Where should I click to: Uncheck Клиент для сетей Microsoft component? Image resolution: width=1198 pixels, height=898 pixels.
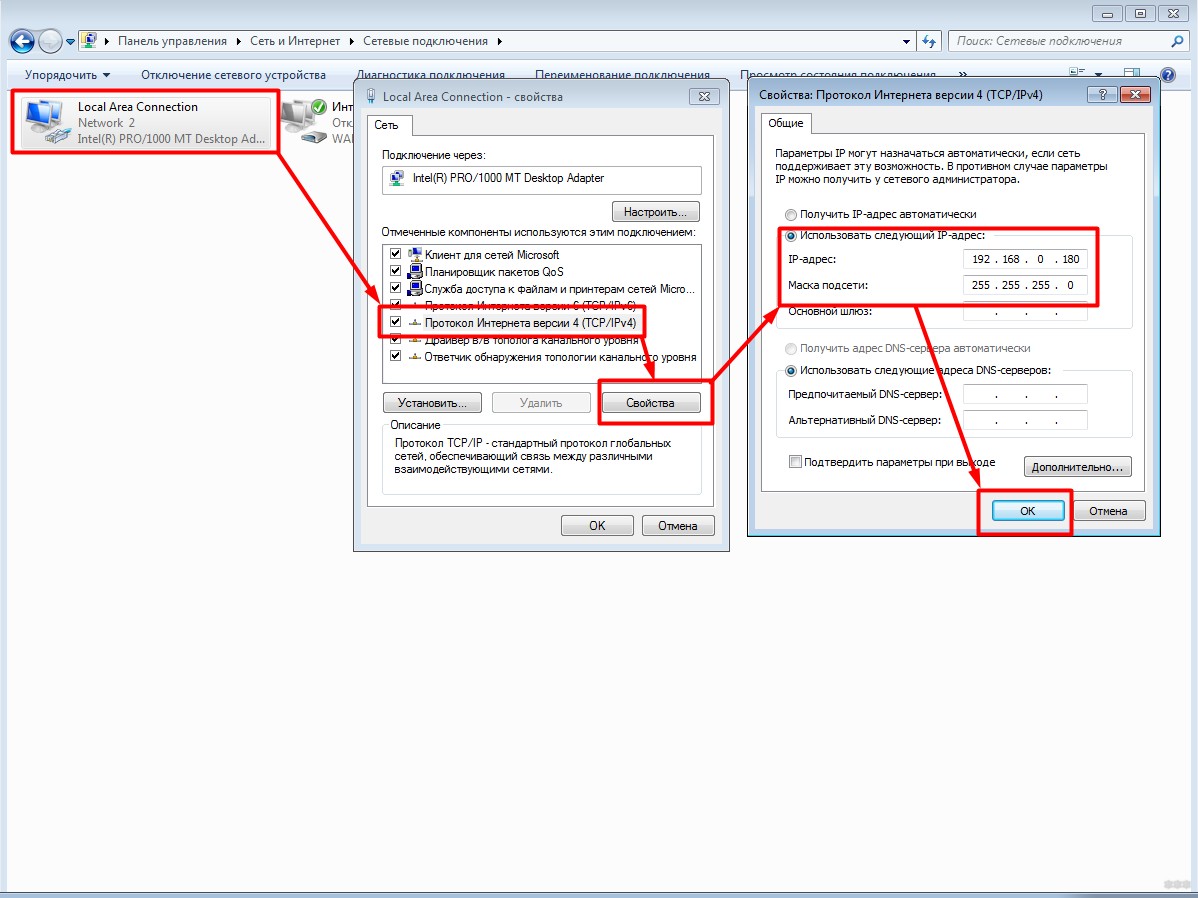point(396,255)
